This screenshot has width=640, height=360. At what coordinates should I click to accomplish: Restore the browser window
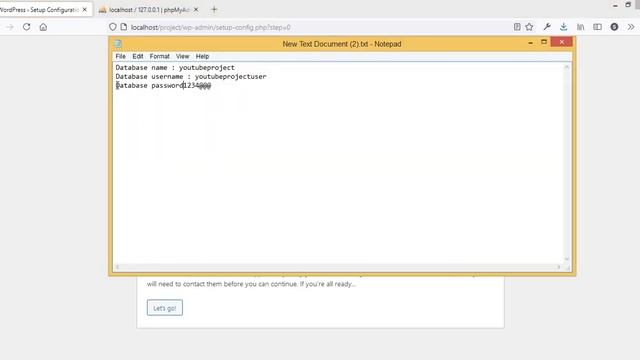[x=628, y=5]
